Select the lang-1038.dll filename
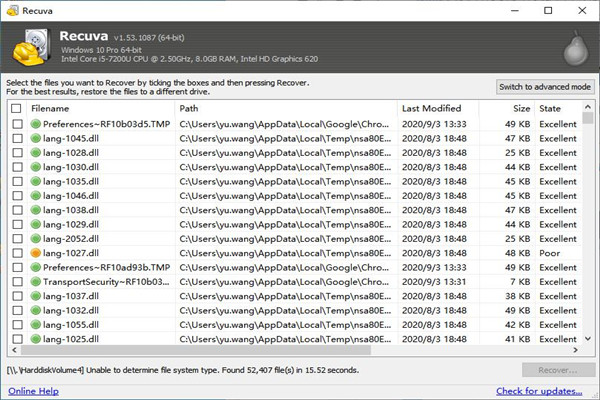 click(x=71, y=210)
